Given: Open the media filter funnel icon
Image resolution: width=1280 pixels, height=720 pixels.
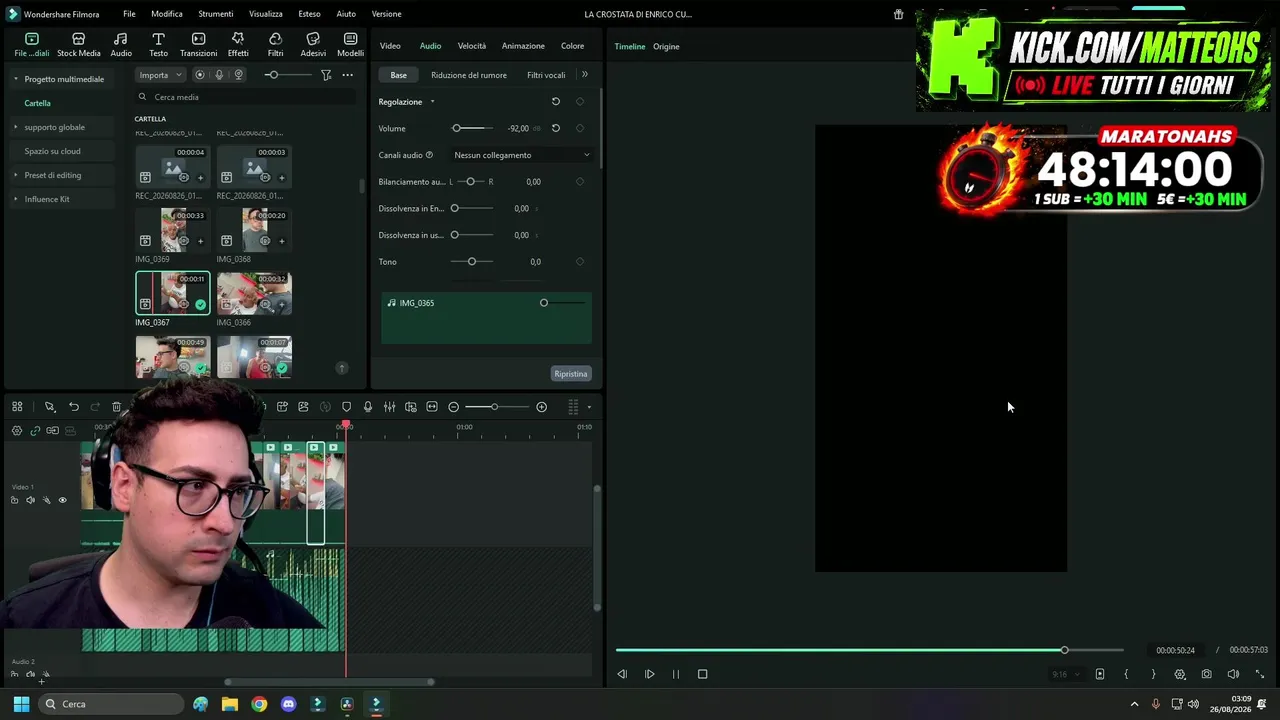Looking at the screenshot, I should point(326,75).
